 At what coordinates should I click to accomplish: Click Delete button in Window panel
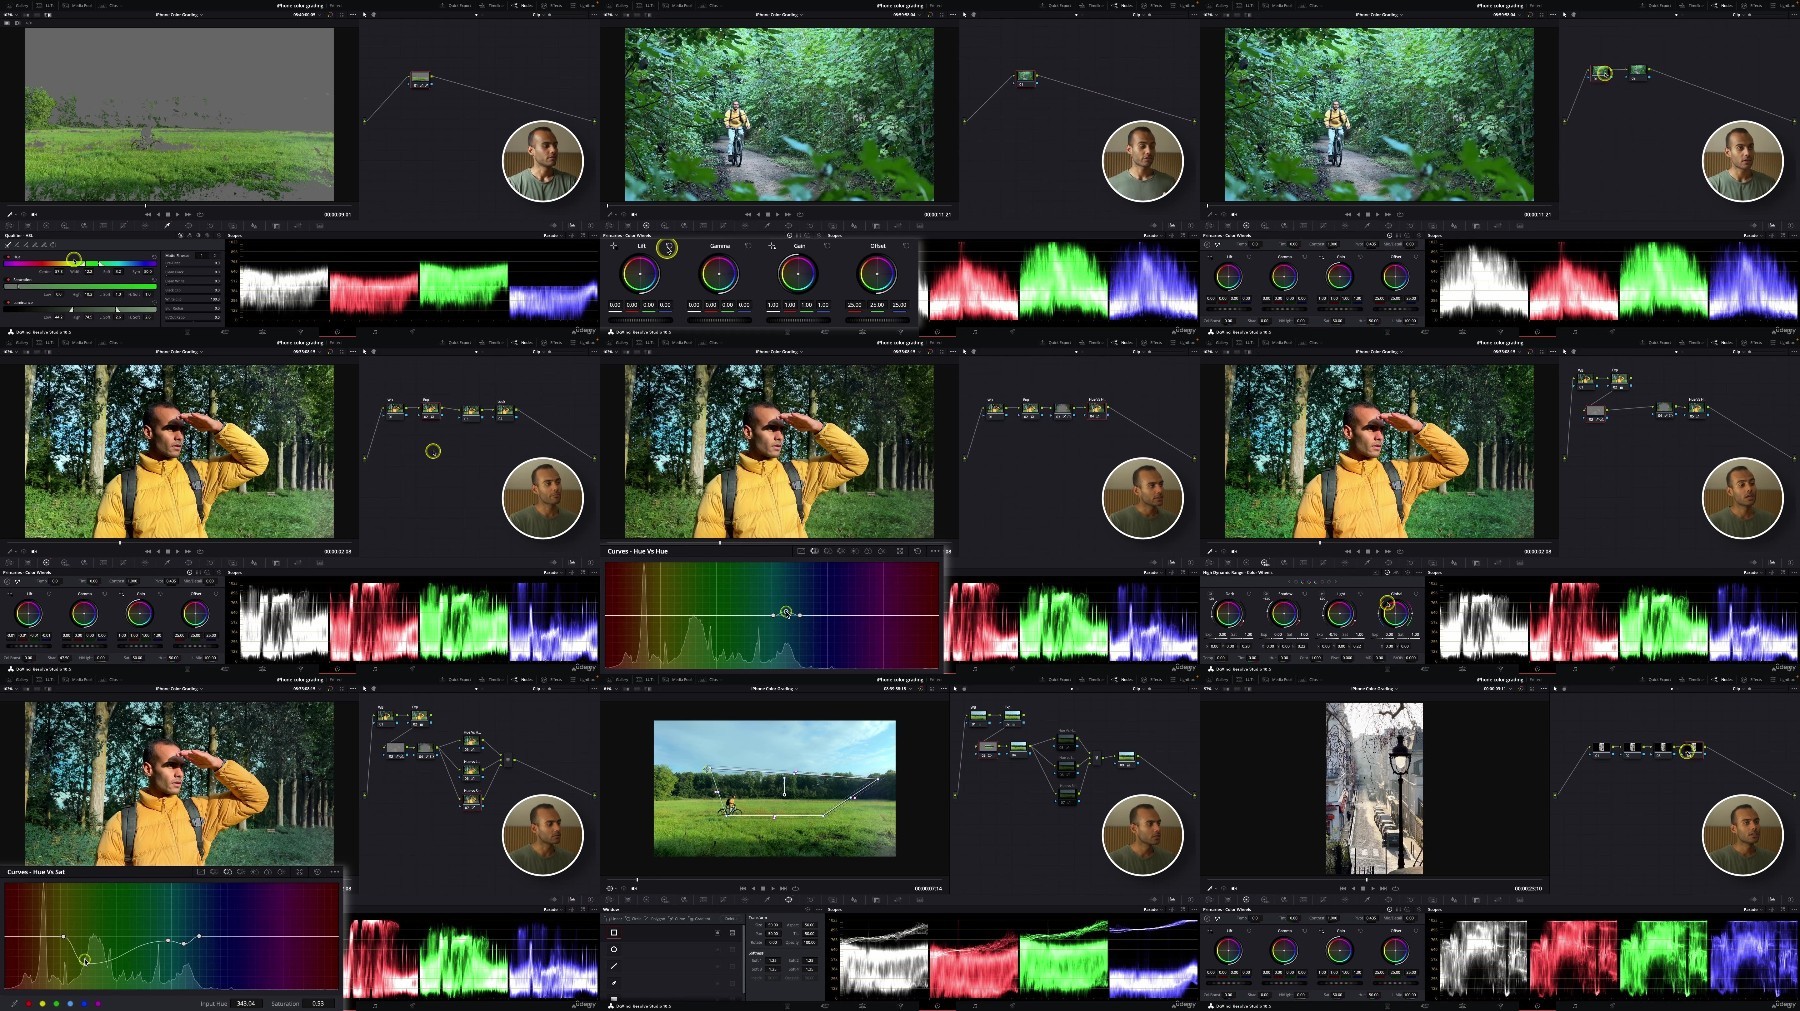pyautogui.click(x=729, y=919)
